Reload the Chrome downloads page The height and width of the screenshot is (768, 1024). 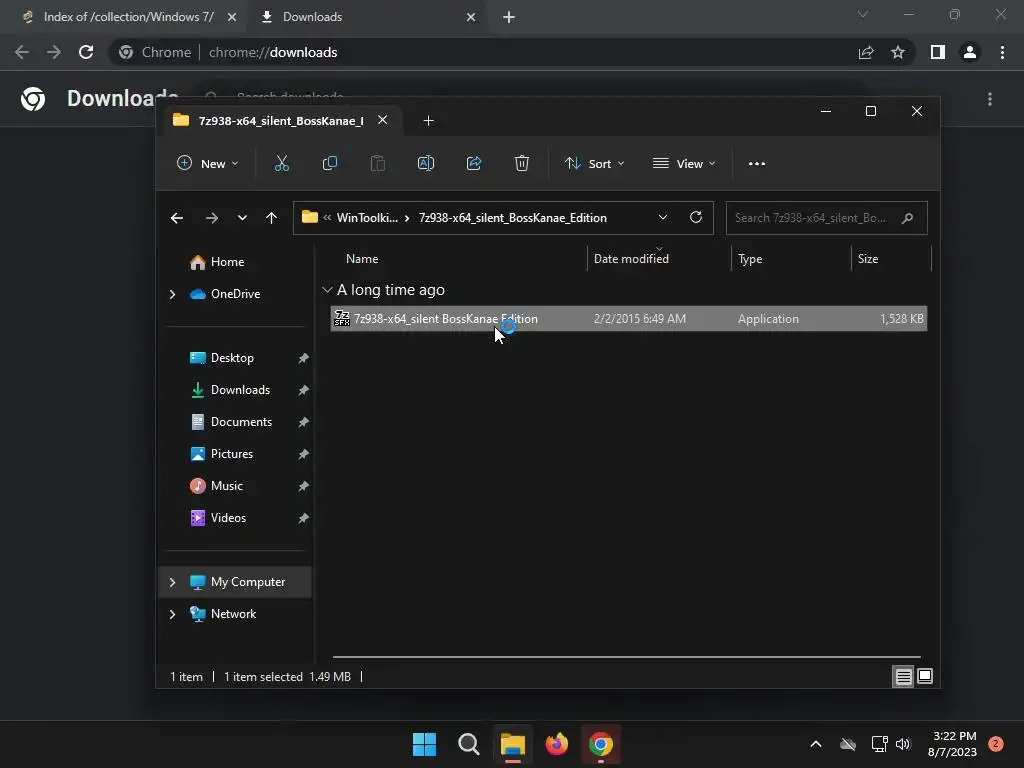[x=86, y=52]
